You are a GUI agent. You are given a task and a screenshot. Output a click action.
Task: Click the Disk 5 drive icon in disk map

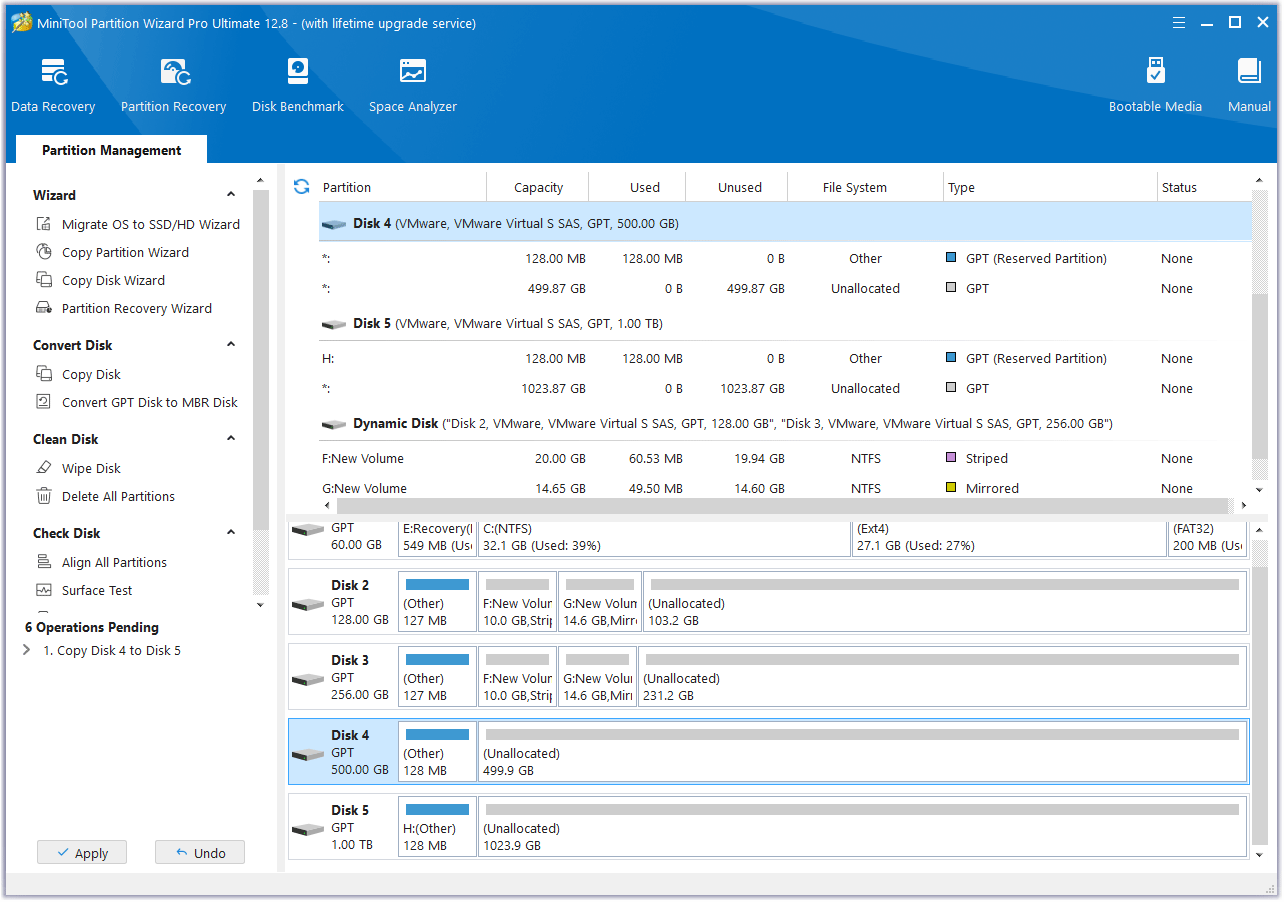308,829
